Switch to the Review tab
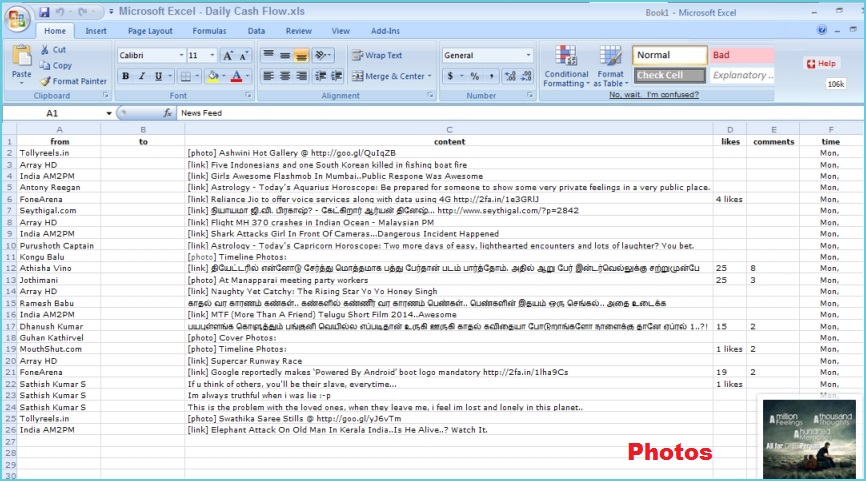This screenshot has height=481, width=866. coord(299,31)
